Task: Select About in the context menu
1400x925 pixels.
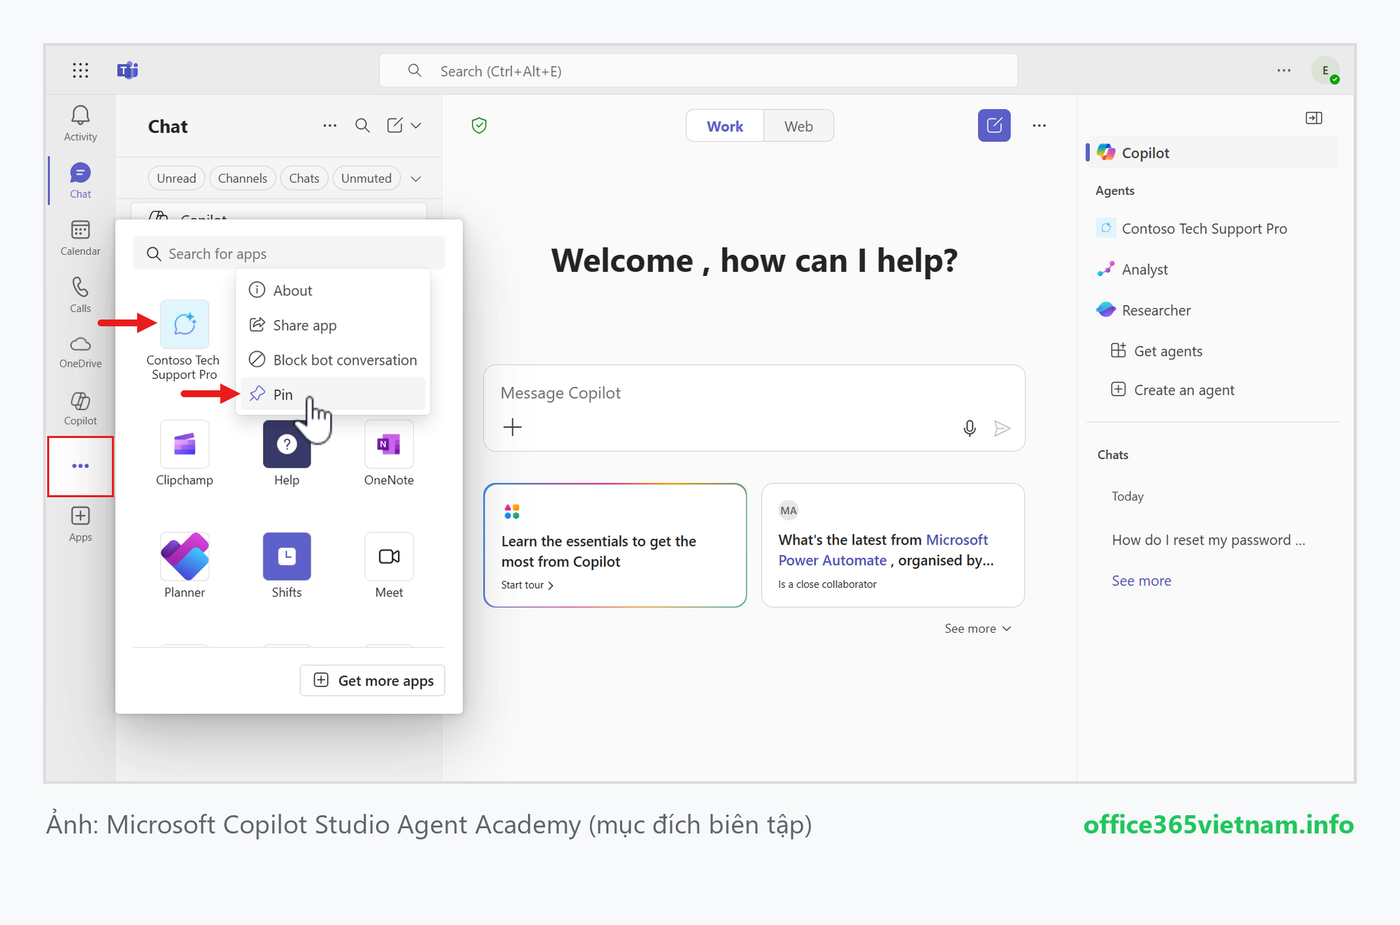Action: click(x=333, y=290)
